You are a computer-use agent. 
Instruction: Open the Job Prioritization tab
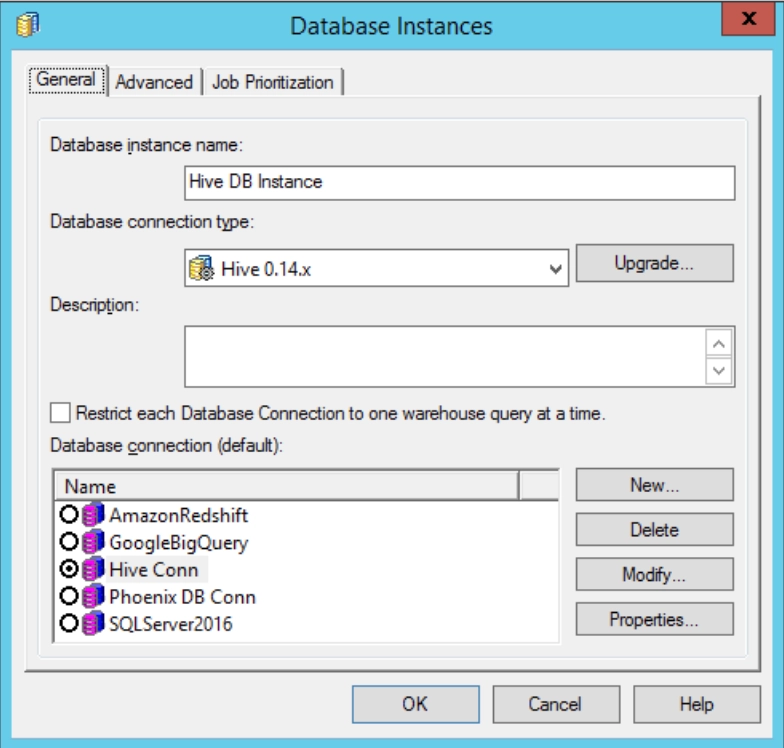pos(273,82)
